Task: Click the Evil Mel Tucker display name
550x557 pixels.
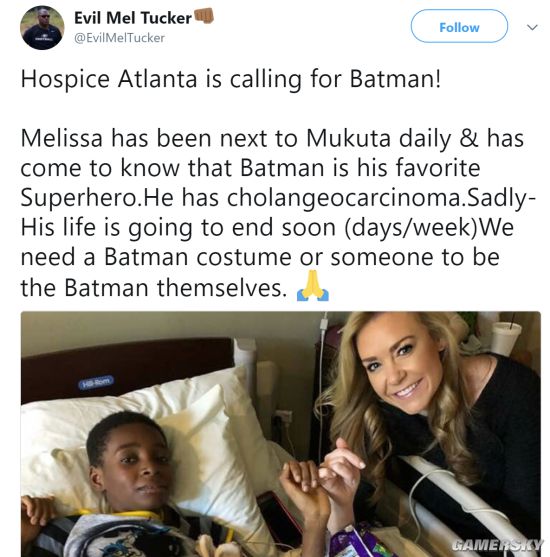Action: tap(133, 18)
